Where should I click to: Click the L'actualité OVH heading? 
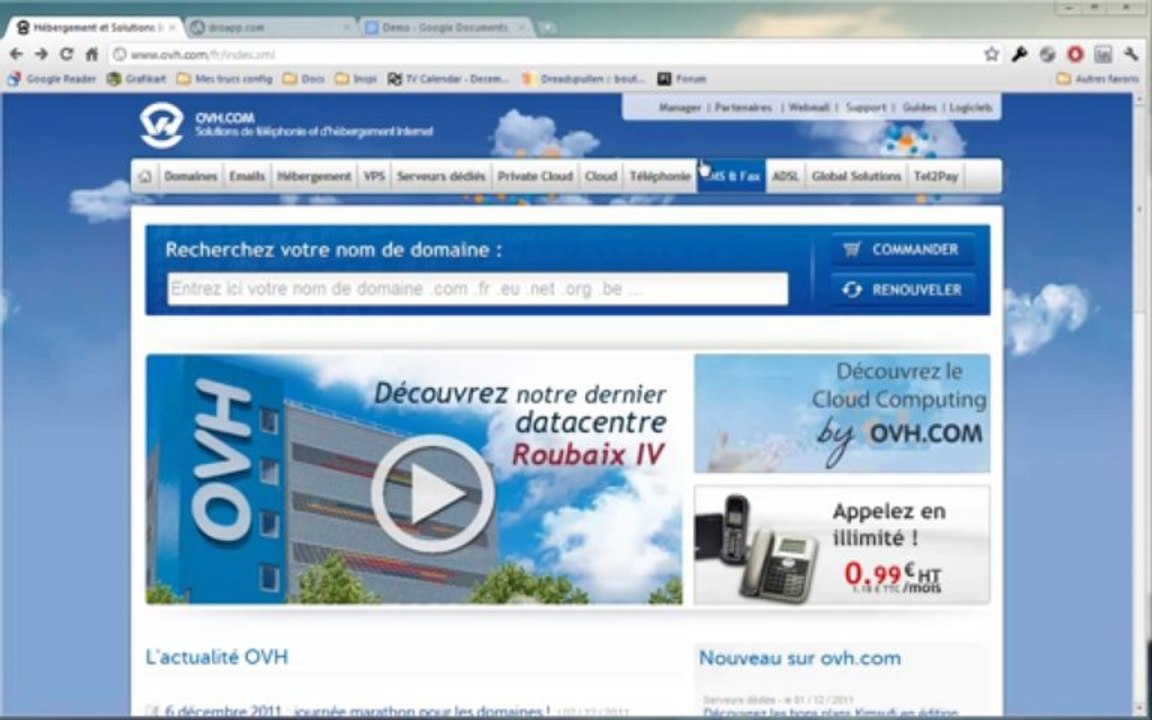(x=217, y=657)
